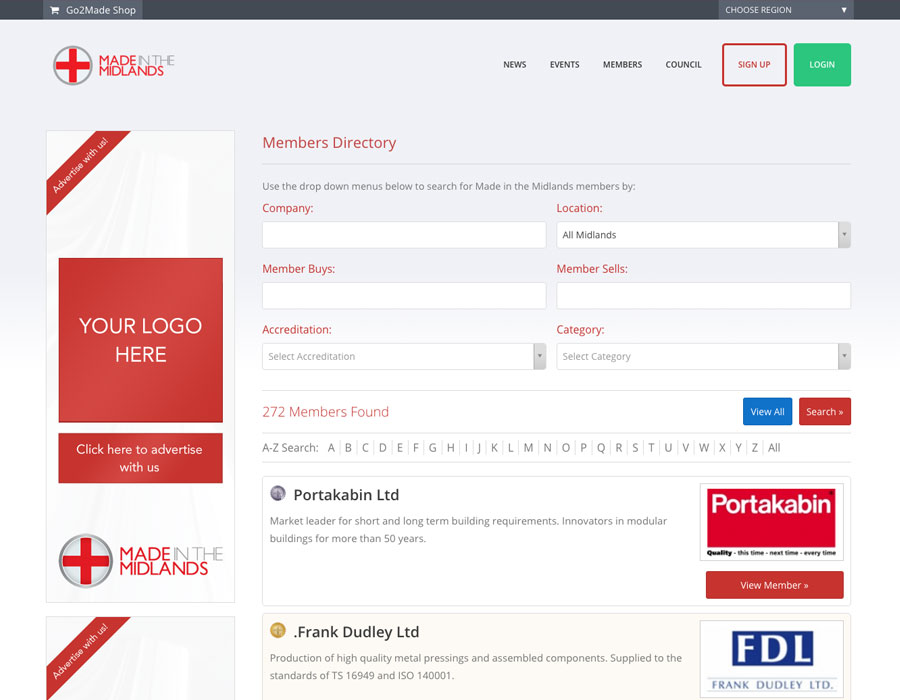Expand the Select Accreditation dropdown
The width and height of the screenshot is (900, 700).
pos(404,356)
